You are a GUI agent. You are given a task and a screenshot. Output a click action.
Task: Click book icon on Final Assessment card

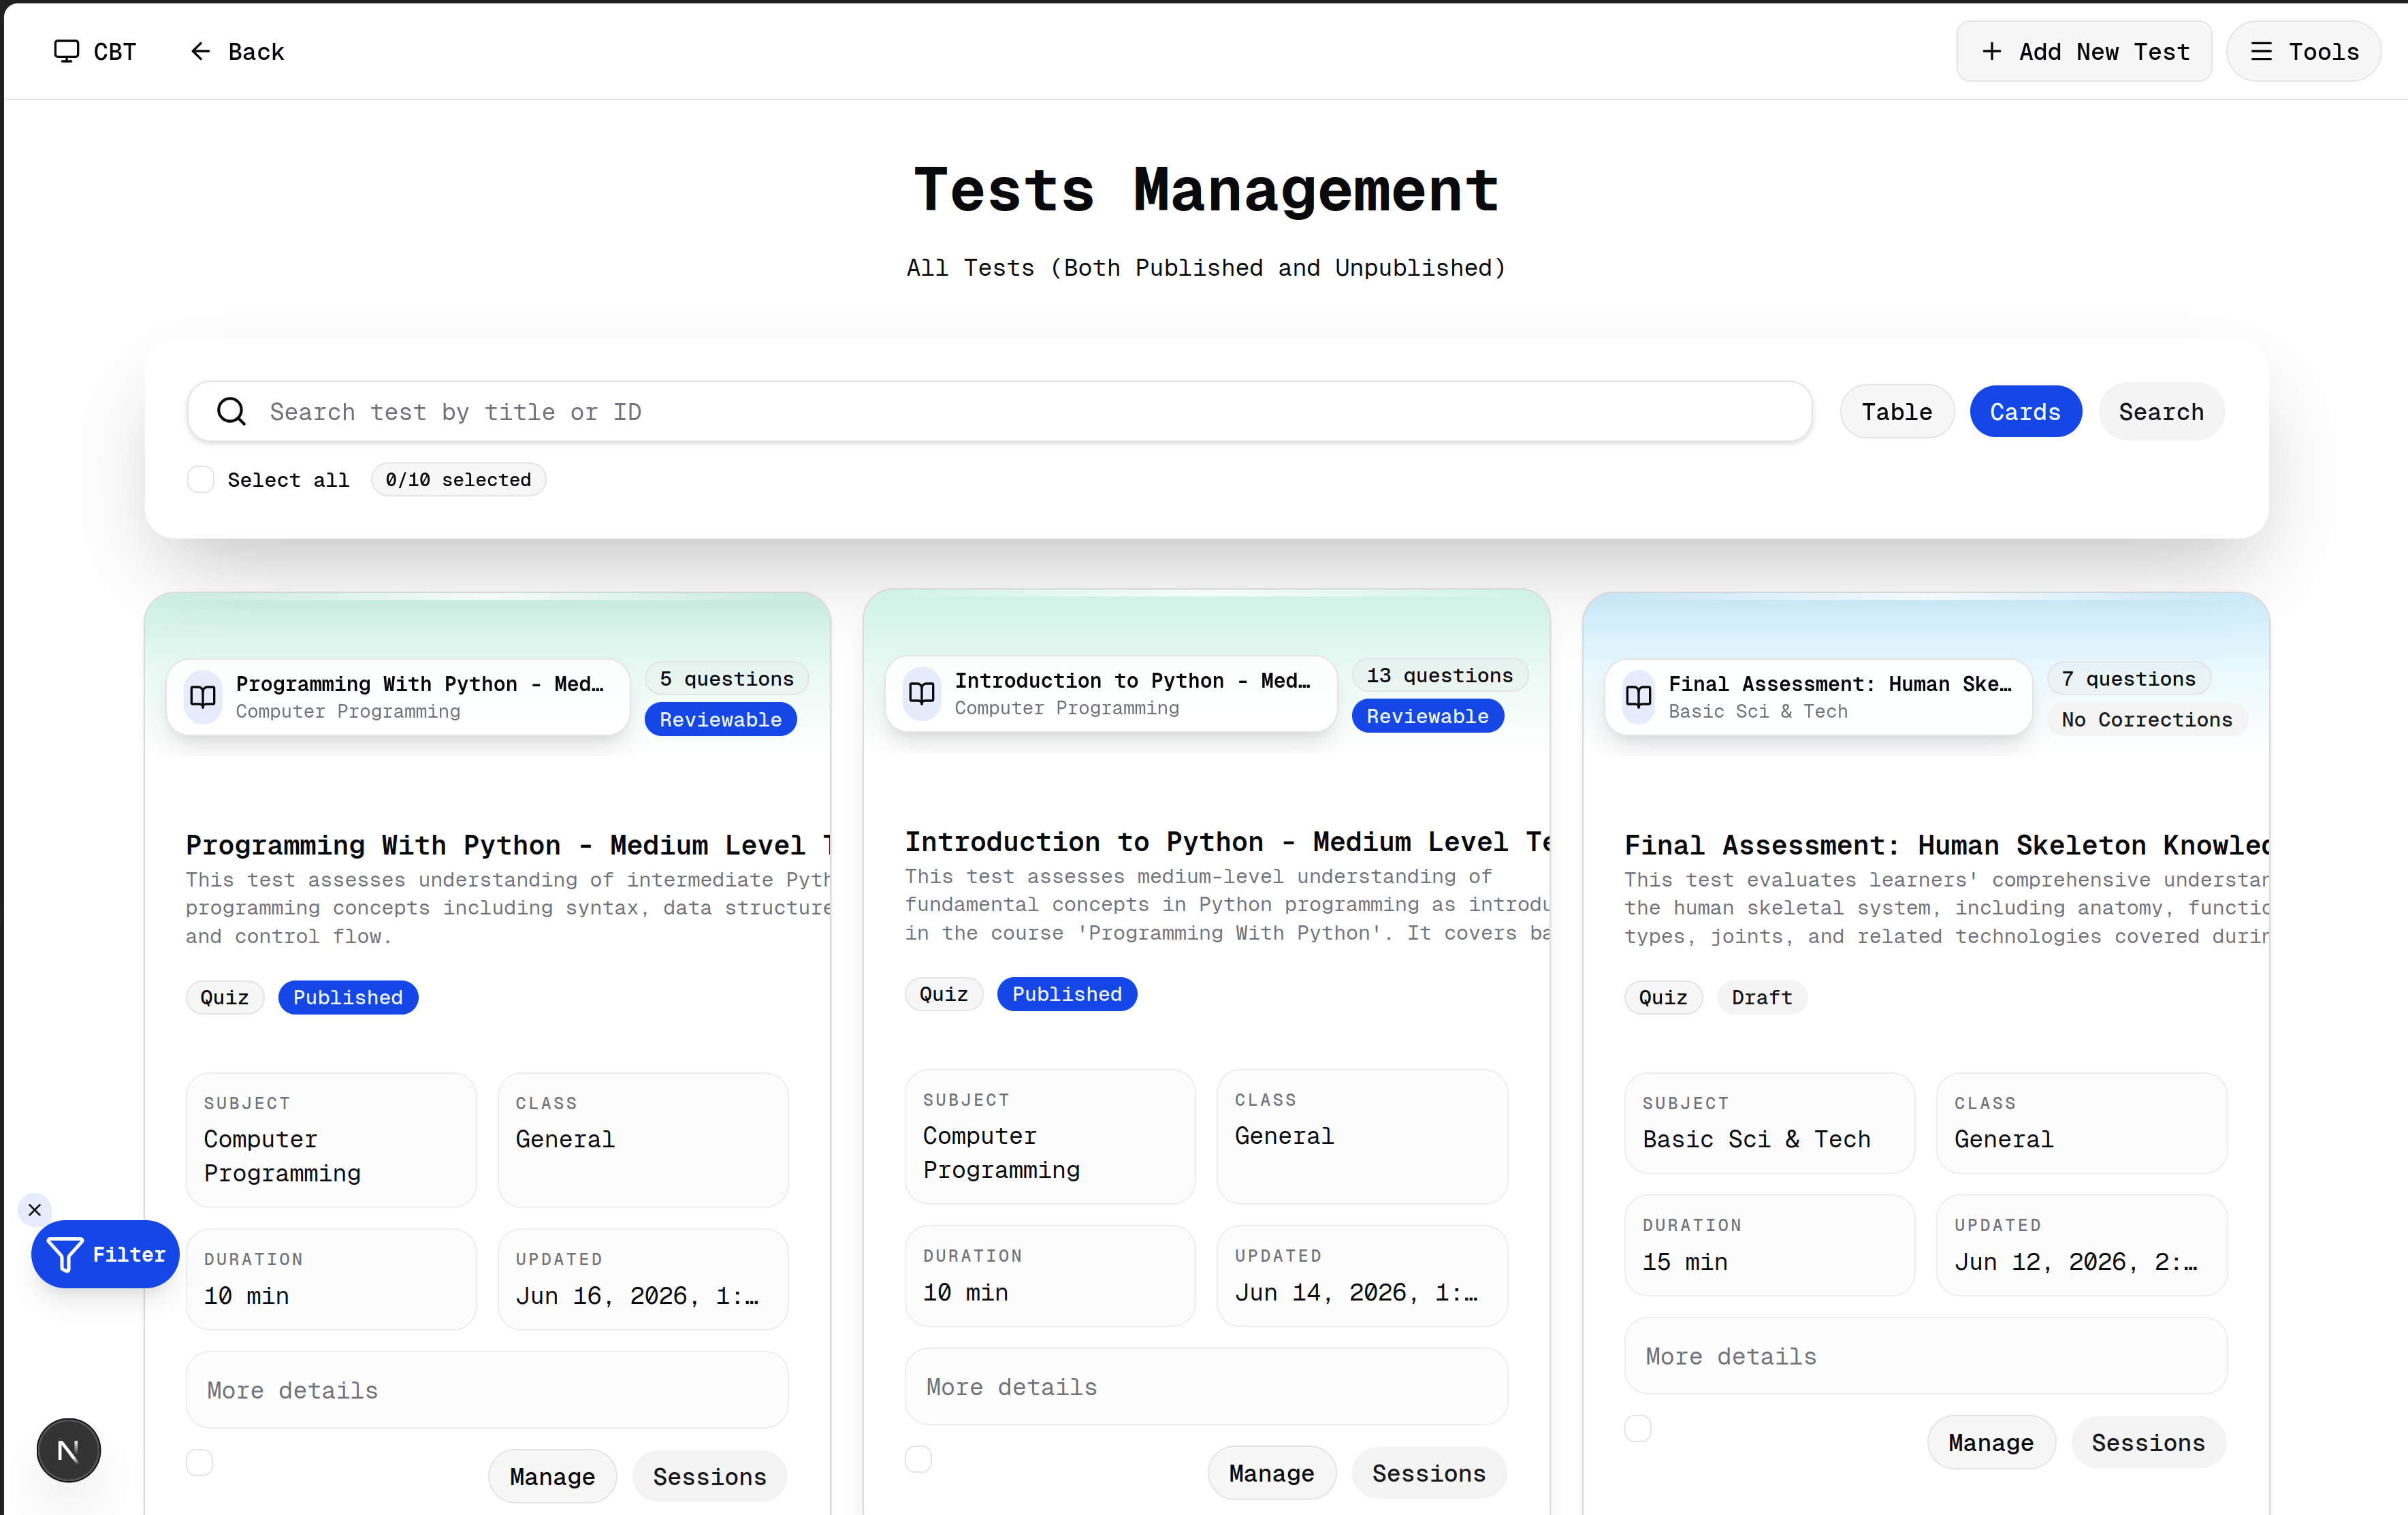1638,697
